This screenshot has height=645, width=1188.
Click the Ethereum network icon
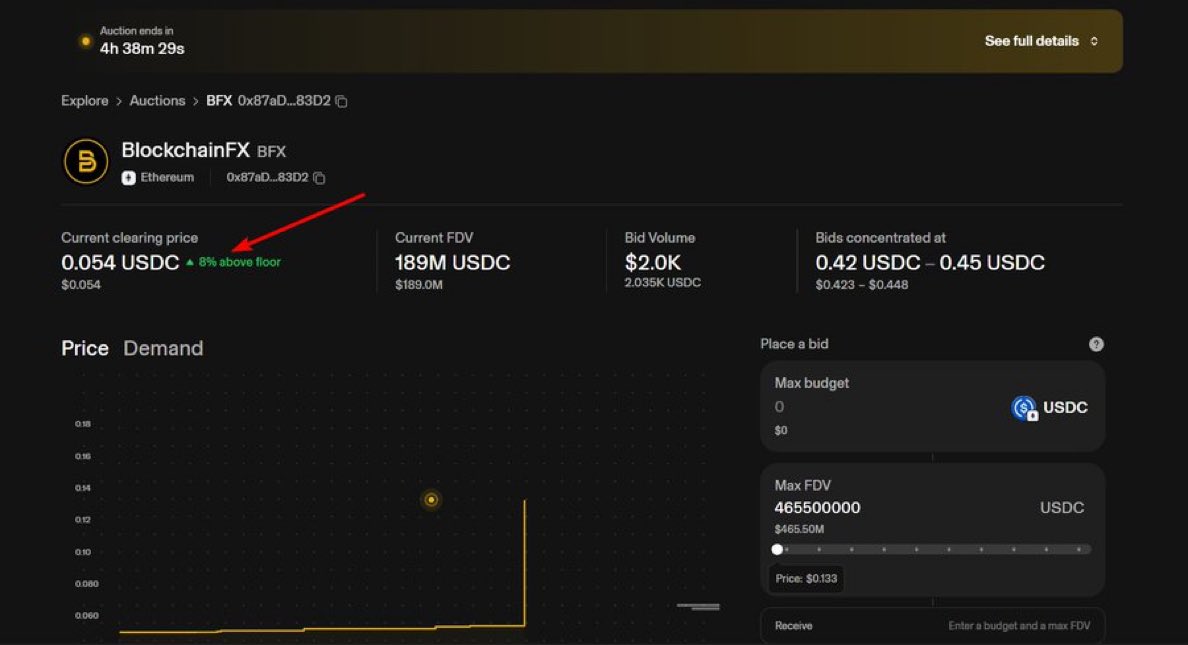pos(129,177)
